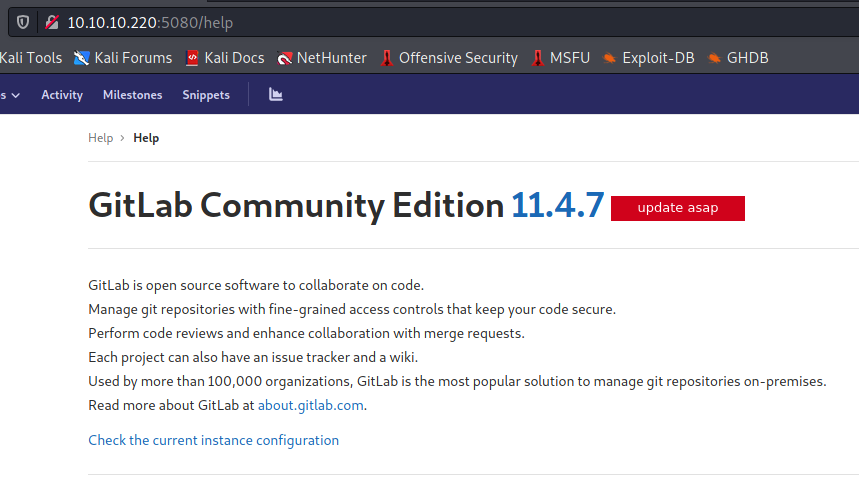Image resolution: width=859 pixels, height=487 pixels.
Task: Open the NetHunter bookmark
Action: pos(322,58)
